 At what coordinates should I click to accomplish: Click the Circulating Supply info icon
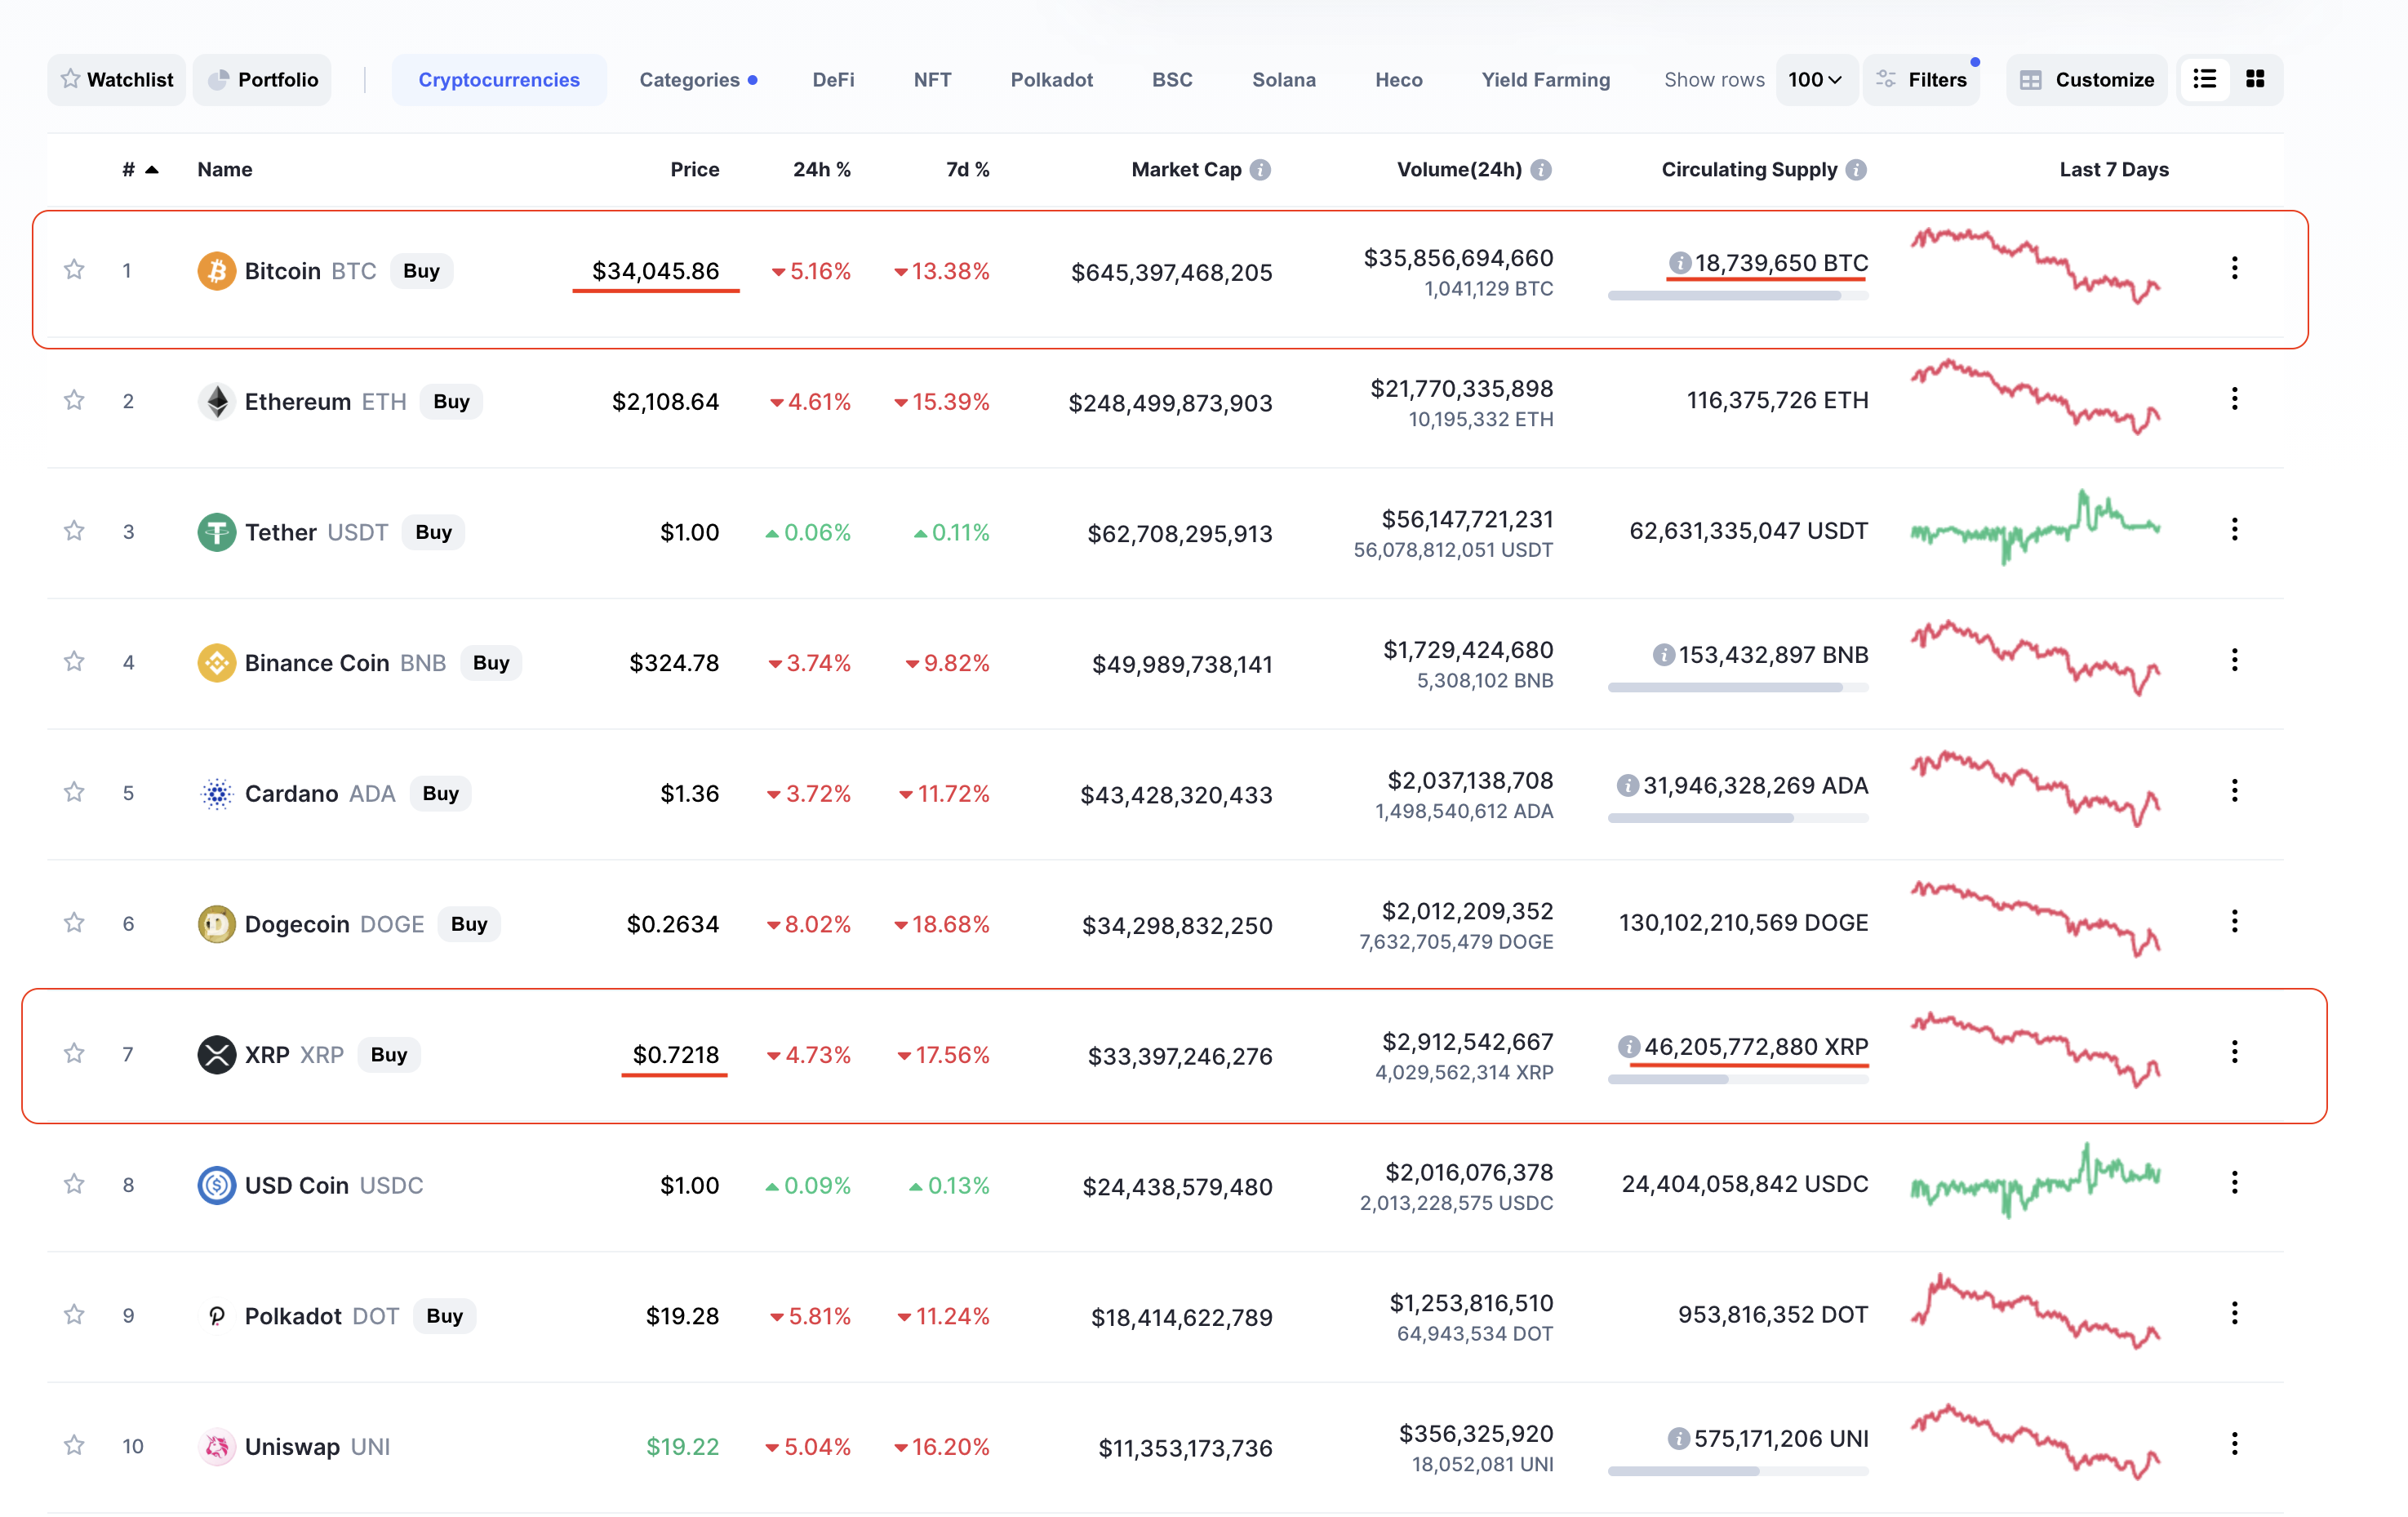click(1856, 169)
